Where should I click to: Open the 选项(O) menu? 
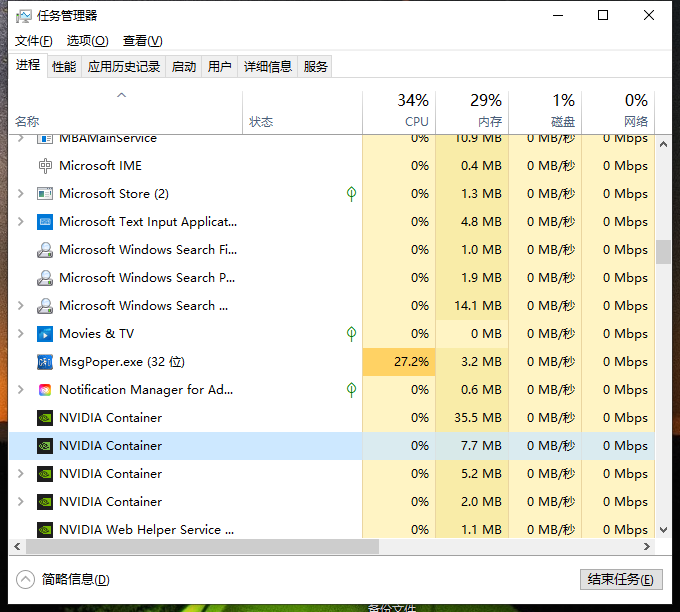[87, 41]
